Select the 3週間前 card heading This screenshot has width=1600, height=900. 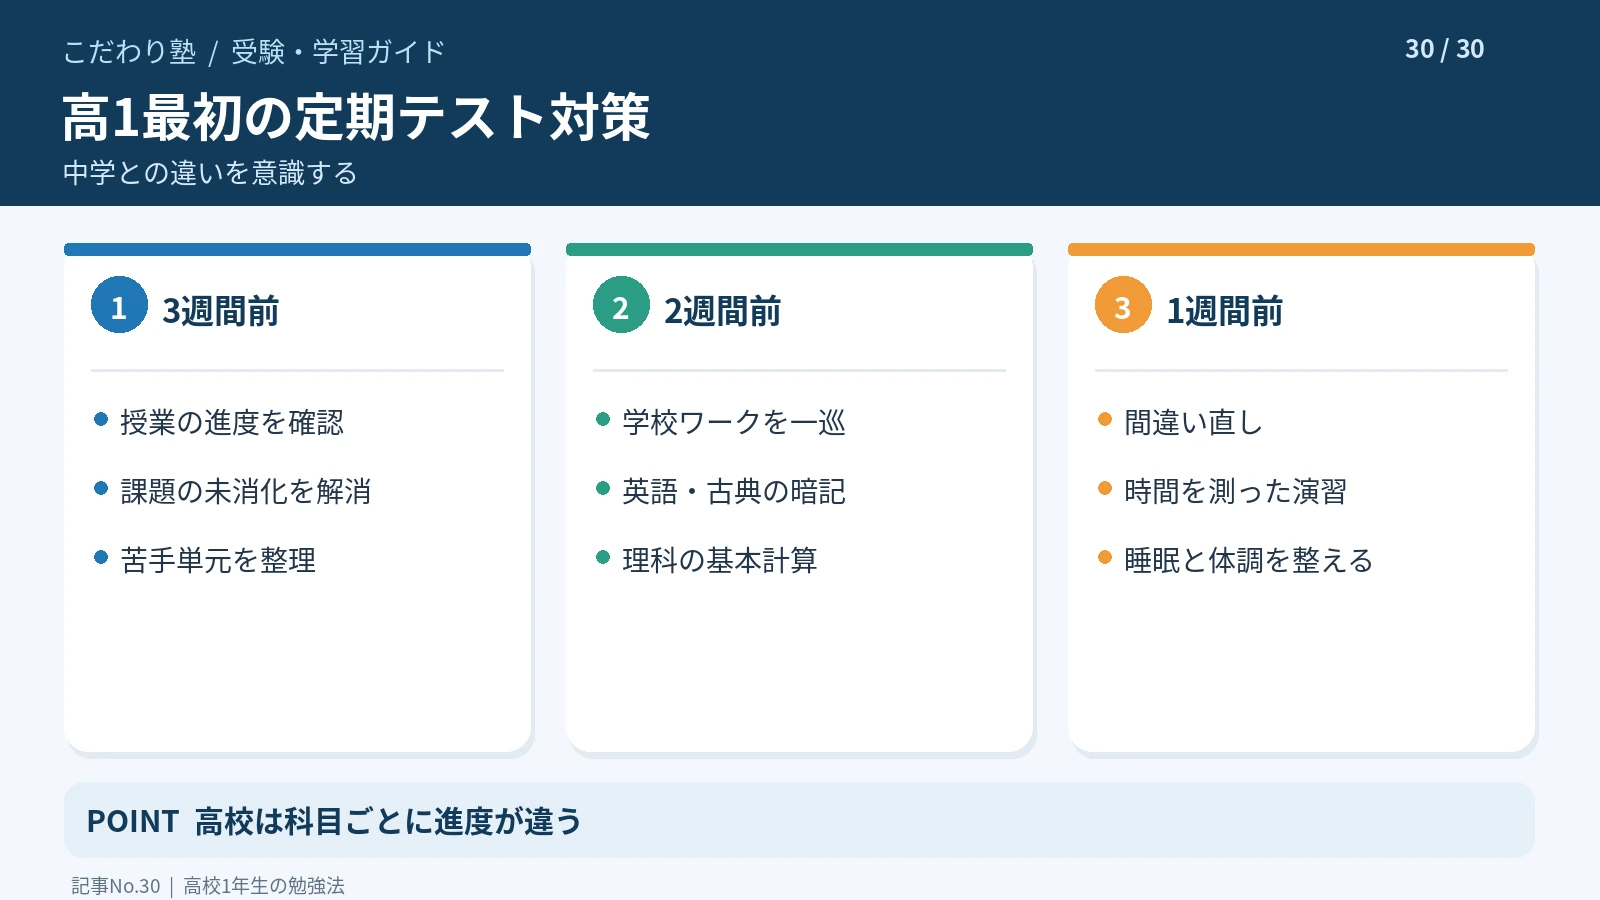(221, 311)
